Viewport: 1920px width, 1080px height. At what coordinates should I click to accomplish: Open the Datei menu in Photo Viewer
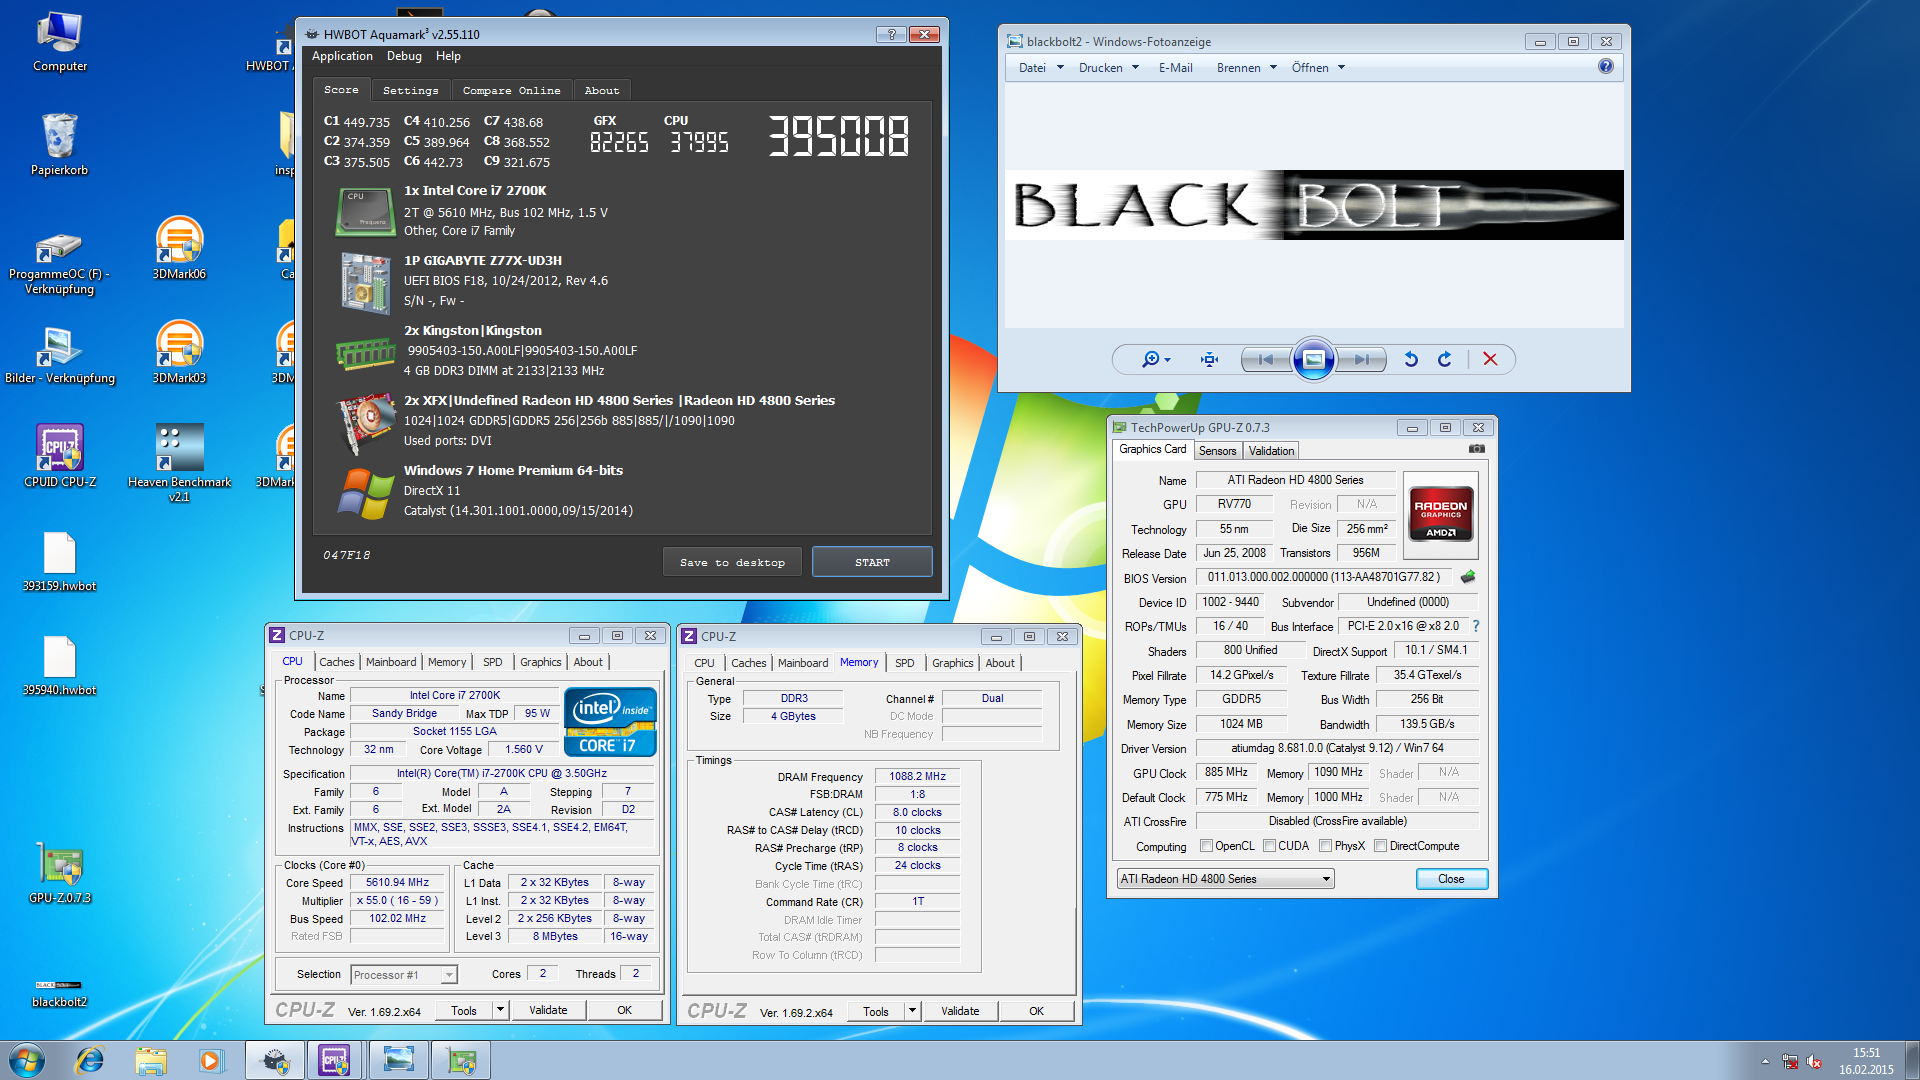pyautogui.click(x=1040, y=68)
